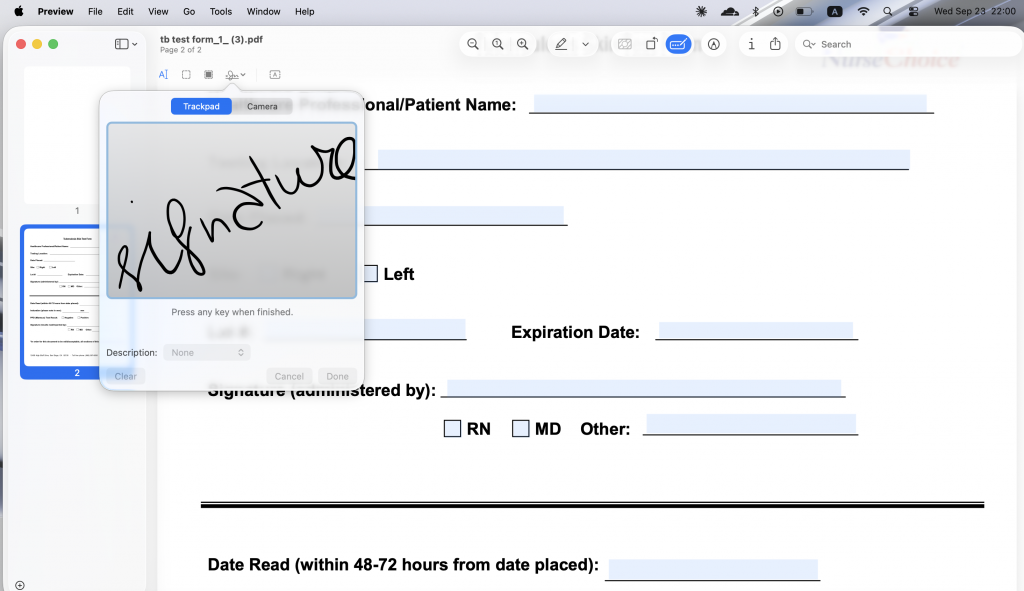Open the Help menu

[304, 11]
